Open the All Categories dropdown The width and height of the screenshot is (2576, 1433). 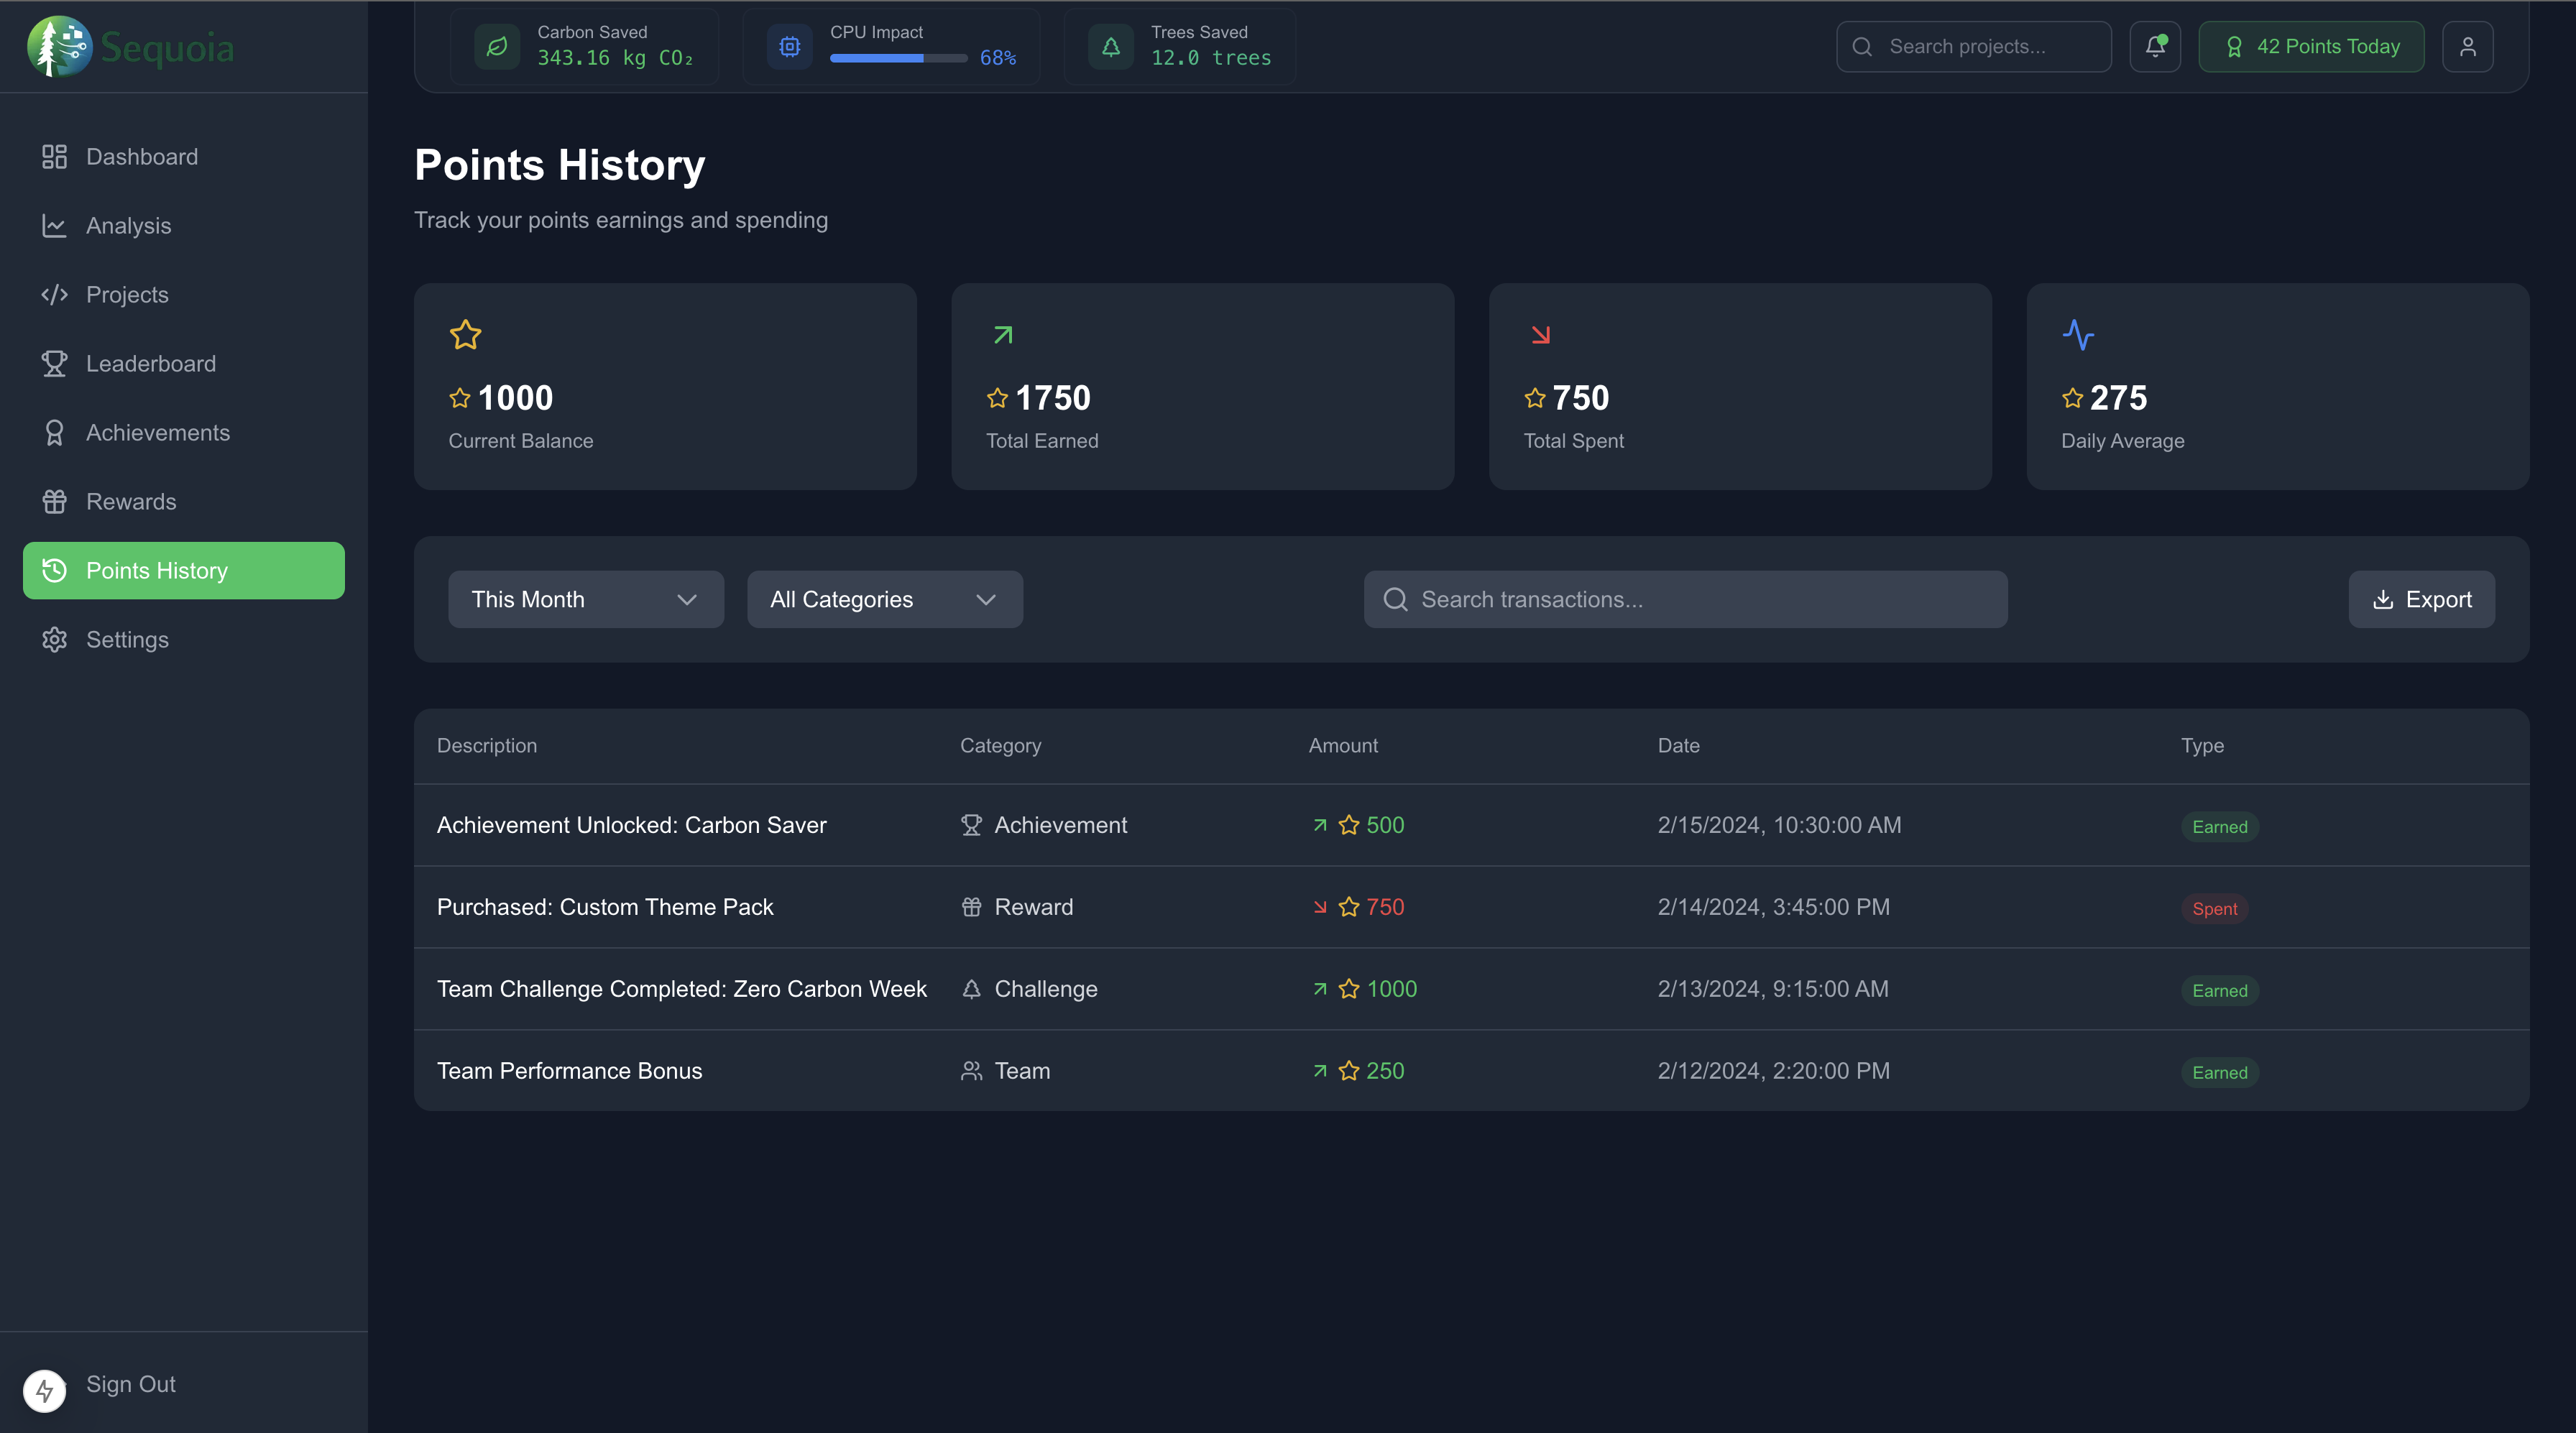tap(884, 599)
